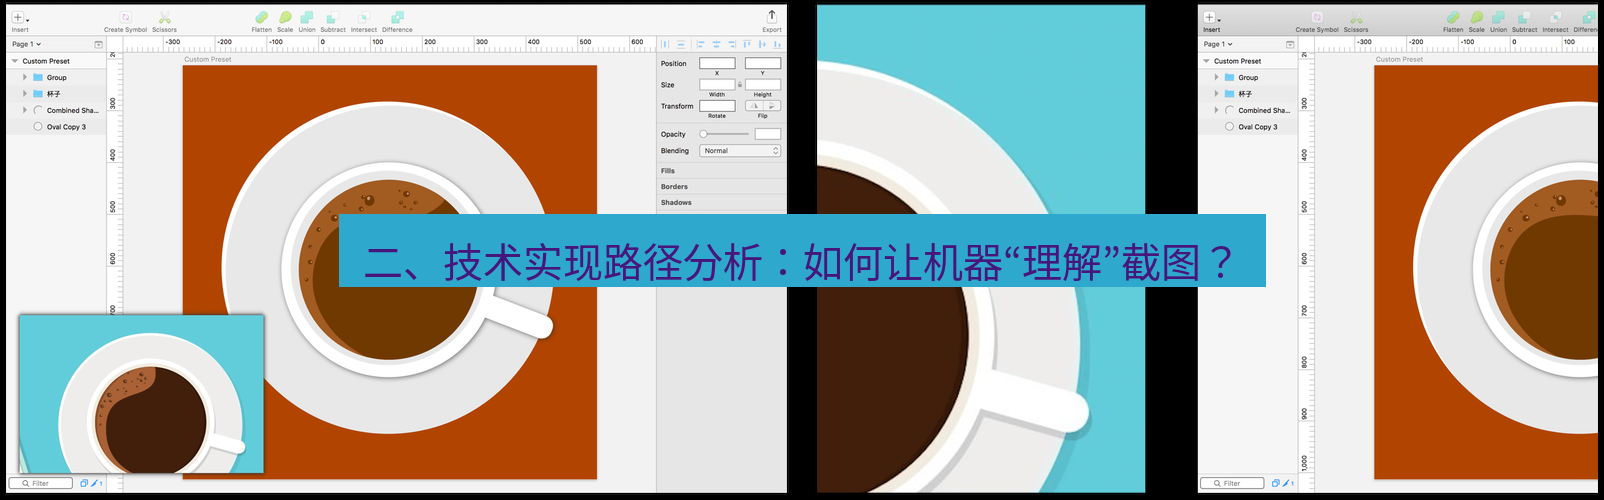
Task: Select 杯子 folder row in right window
Action: click(x=1248, y=94)
